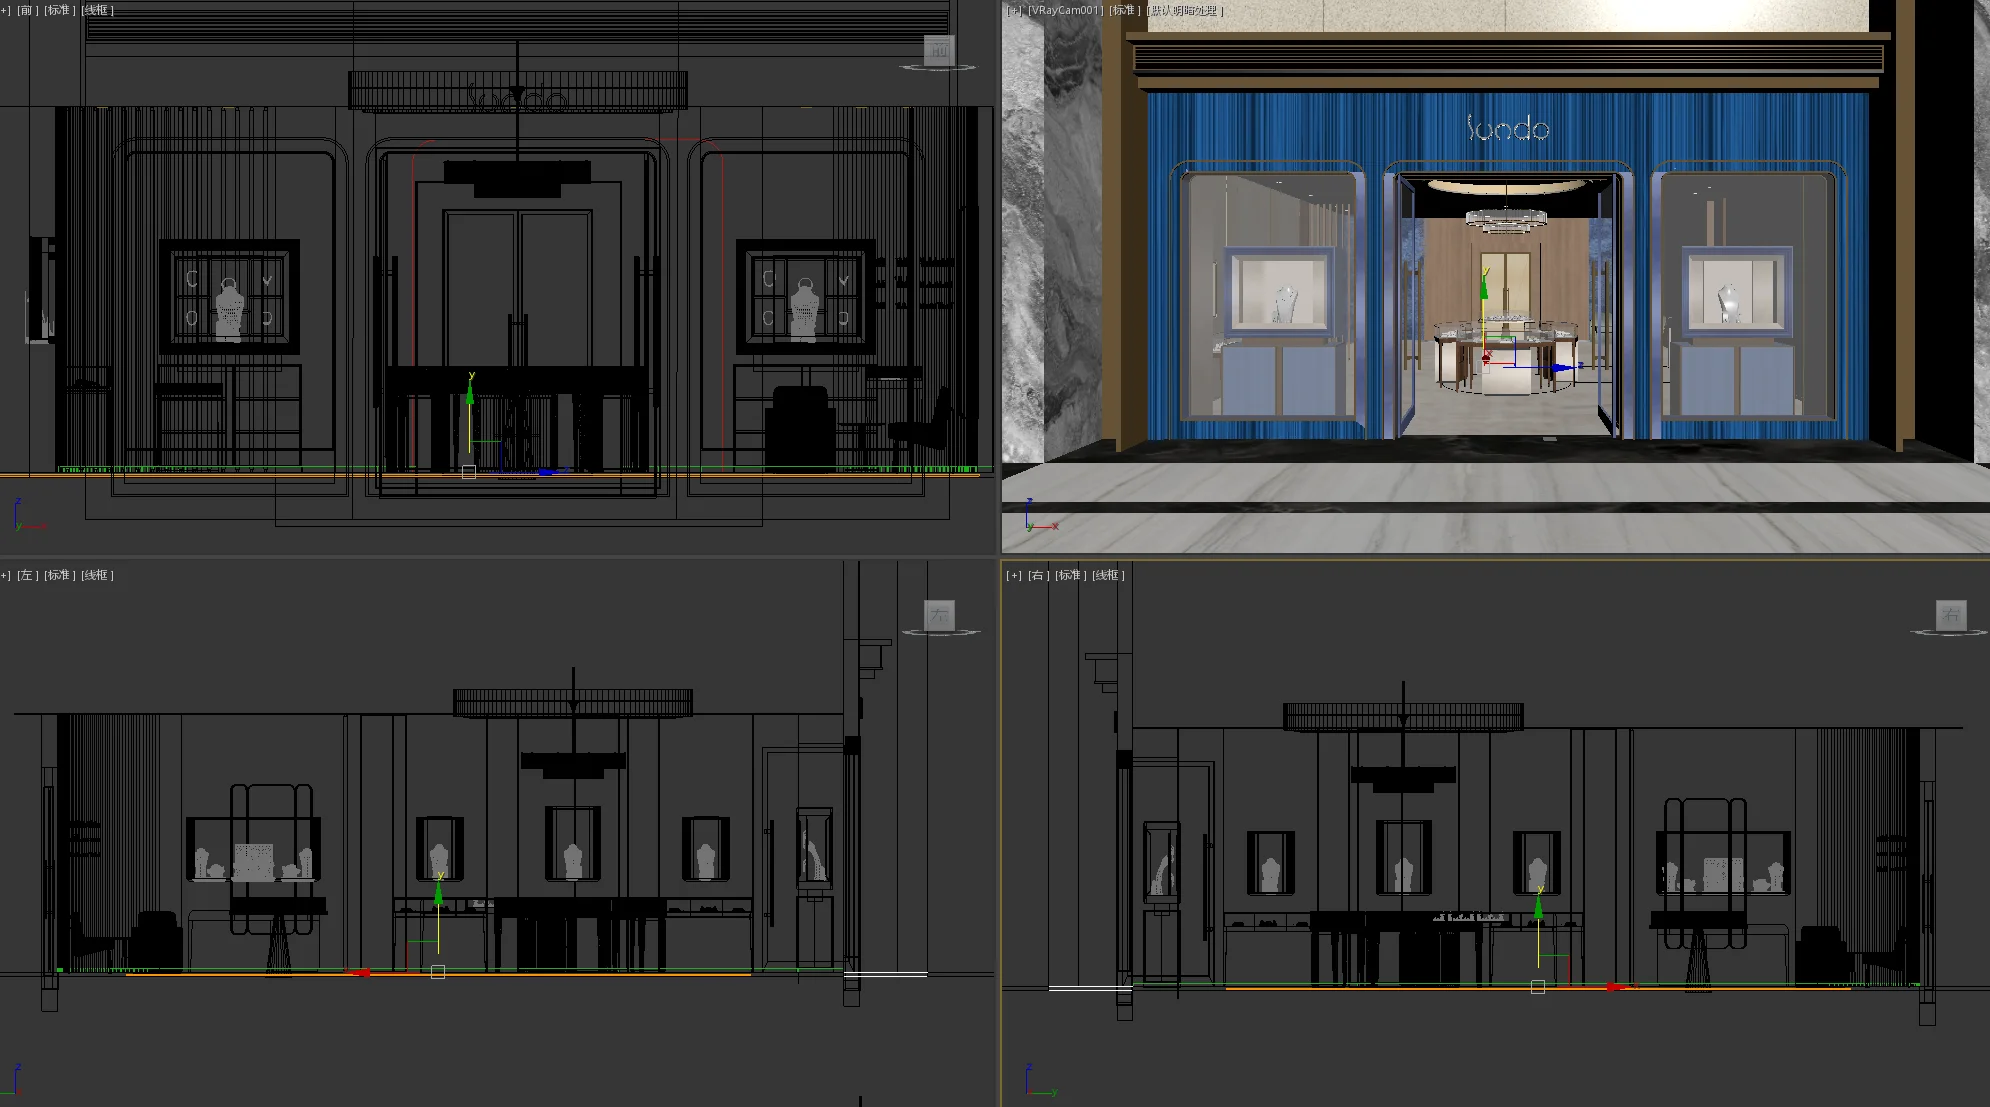Open the 前 (Front) view label menu

[x=27, y=10]
